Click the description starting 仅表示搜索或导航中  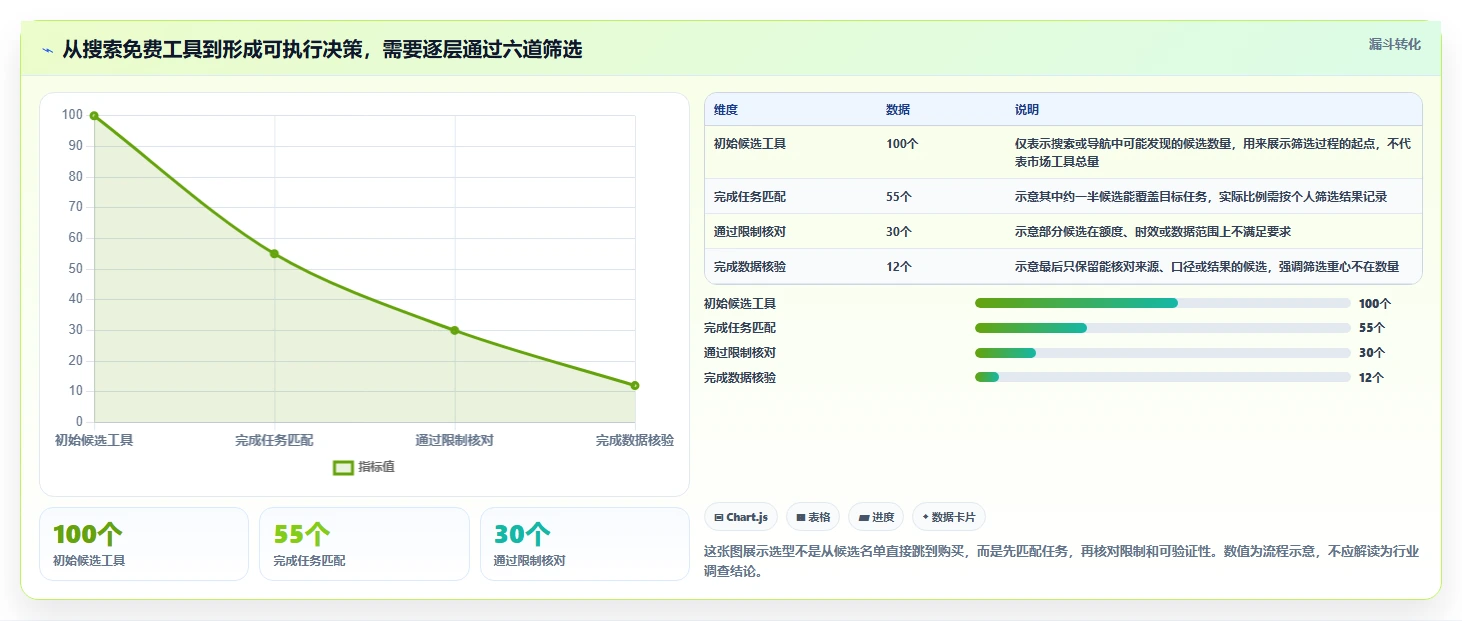tap(1213, 152)
